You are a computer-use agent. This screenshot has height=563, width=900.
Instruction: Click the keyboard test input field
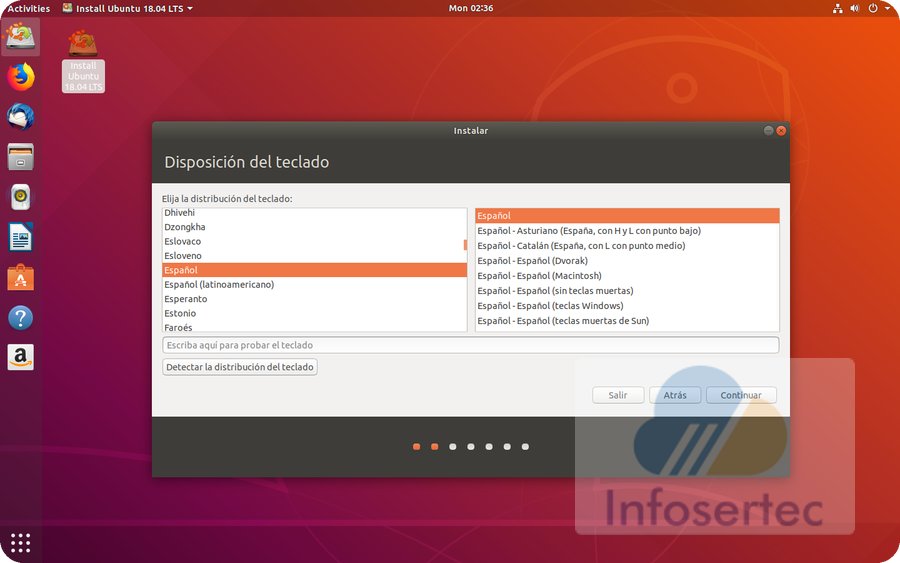pyautogui.click(x=470, y=345)
